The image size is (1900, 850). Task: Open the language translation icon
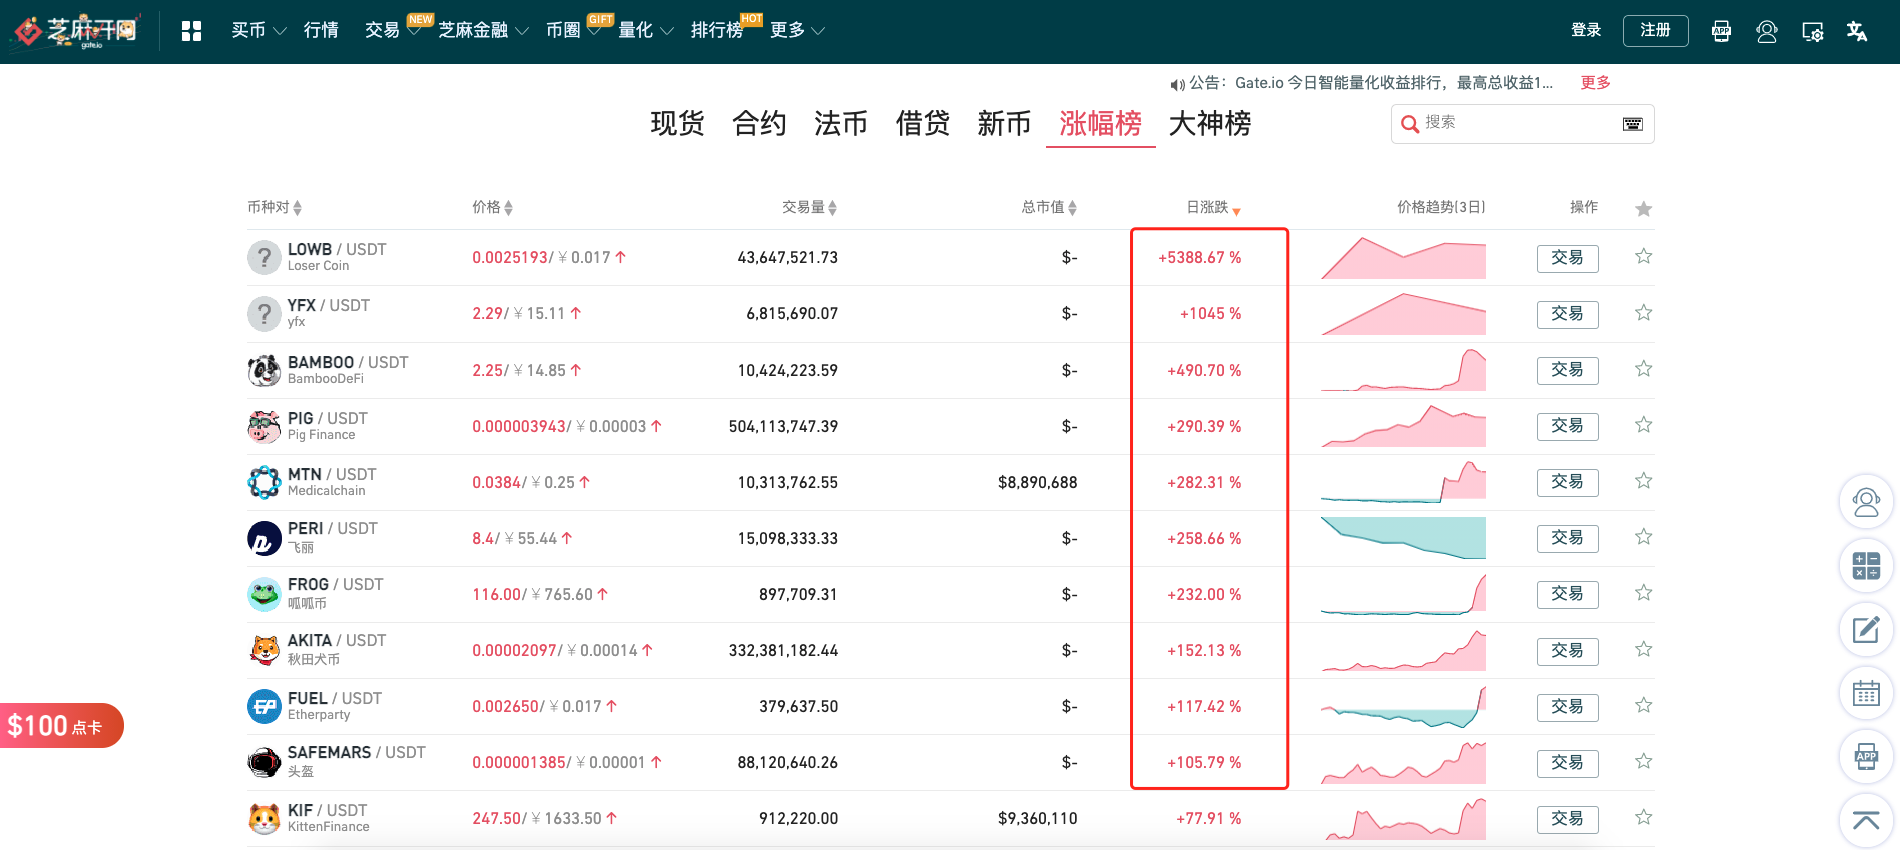point(1857,31)
